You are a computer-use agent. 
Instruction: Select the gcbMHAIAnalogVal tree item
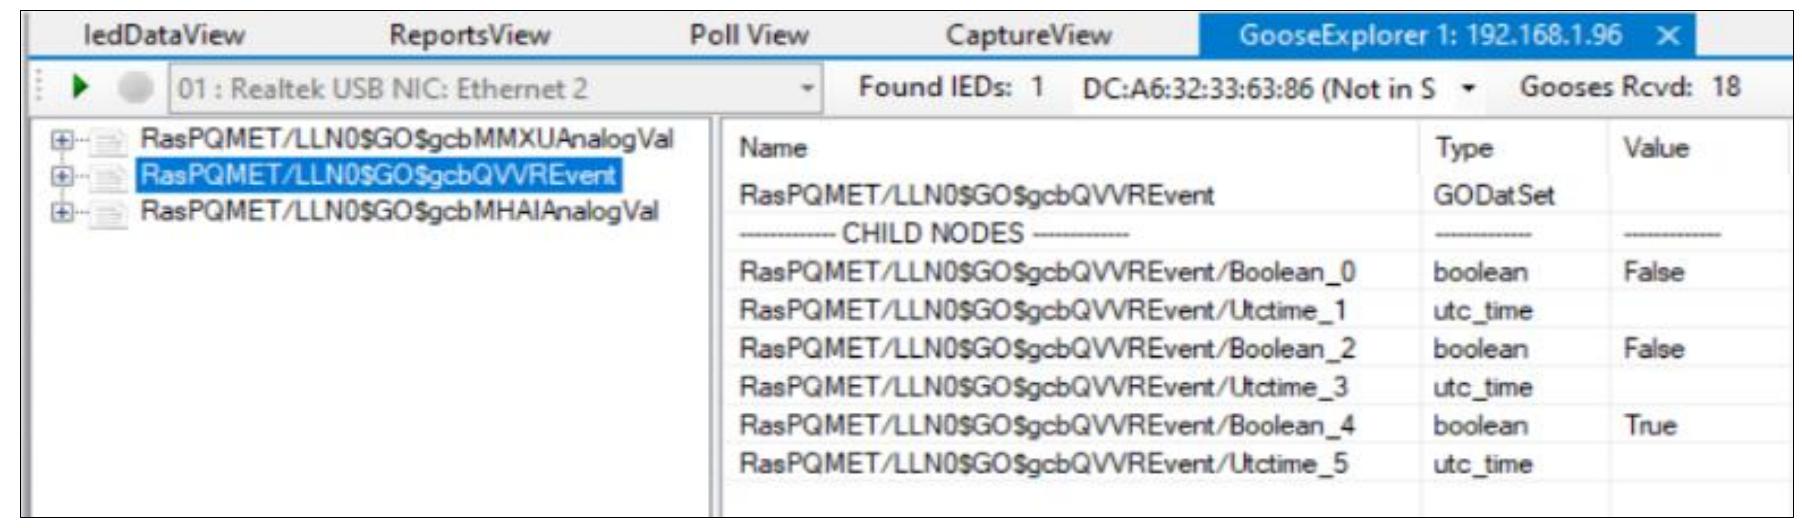(x=399, y=212)
